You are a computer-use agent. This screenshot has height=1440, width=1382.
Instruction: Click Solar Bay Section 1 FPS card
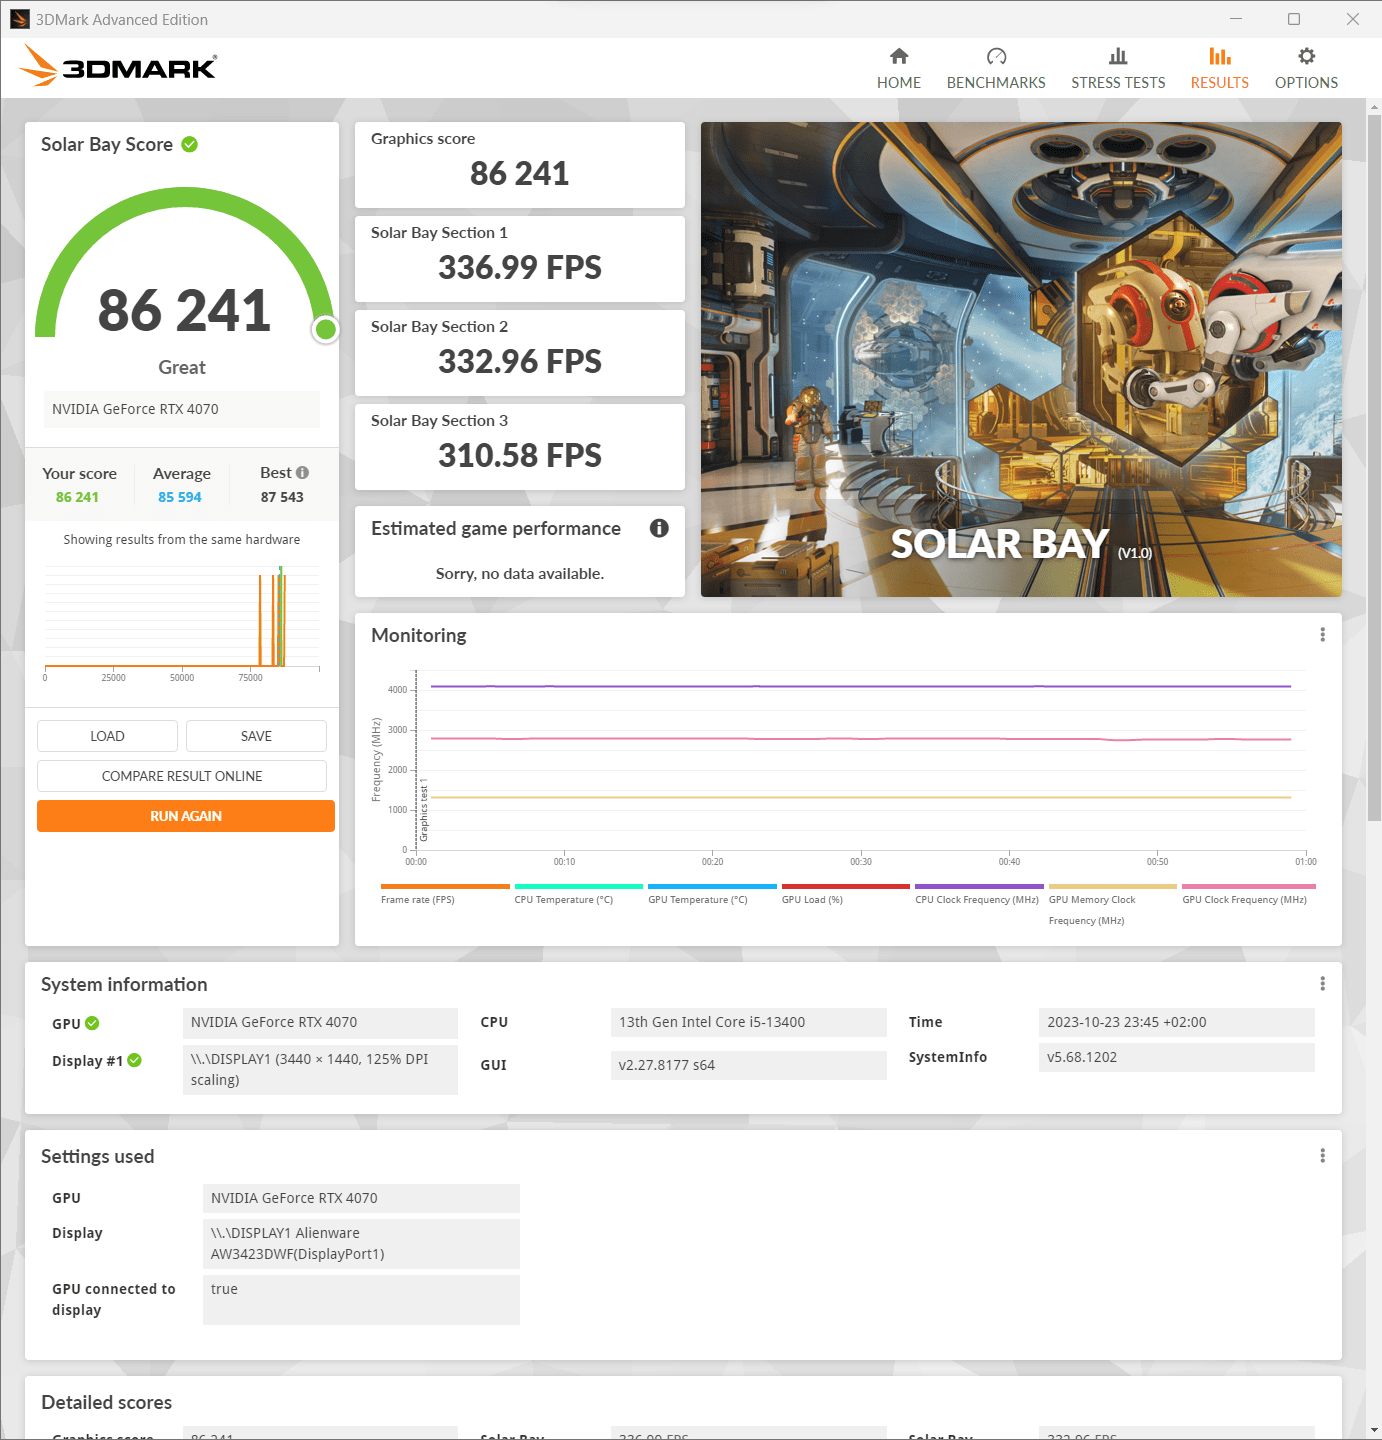(x=520, y=259)
